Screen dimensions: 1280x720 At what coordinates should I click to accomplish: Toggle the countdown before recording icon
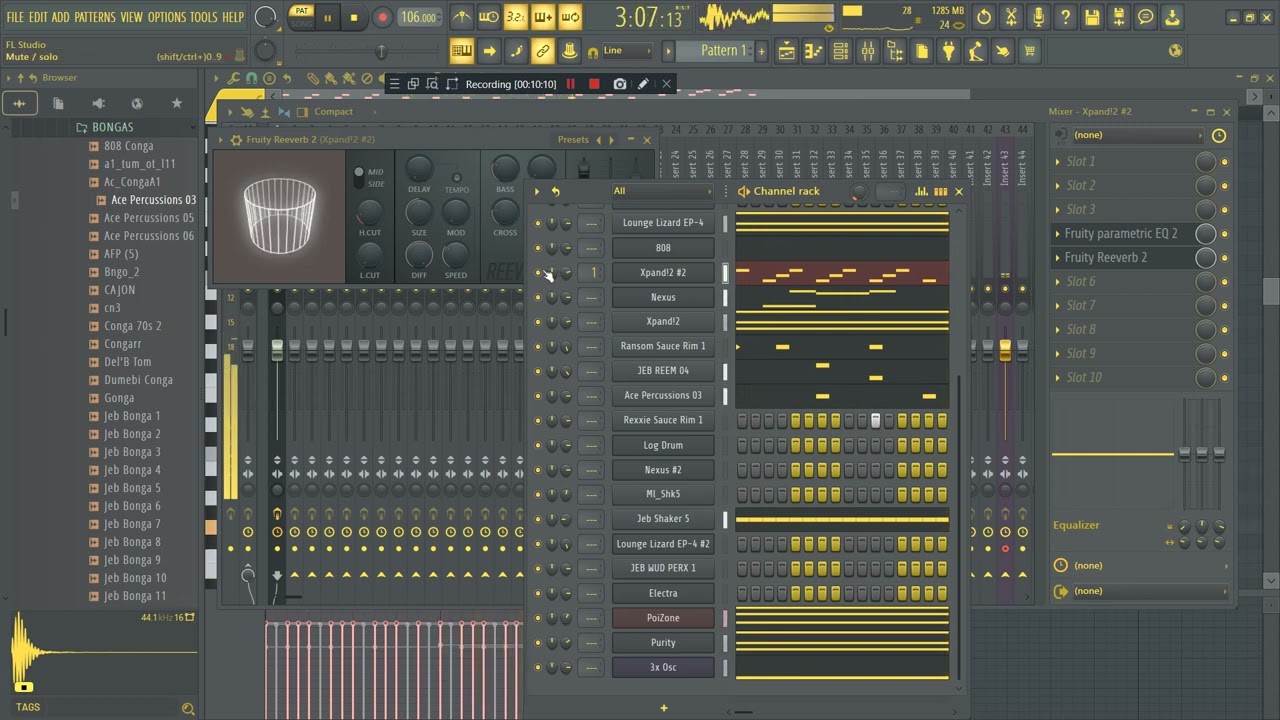515,17
